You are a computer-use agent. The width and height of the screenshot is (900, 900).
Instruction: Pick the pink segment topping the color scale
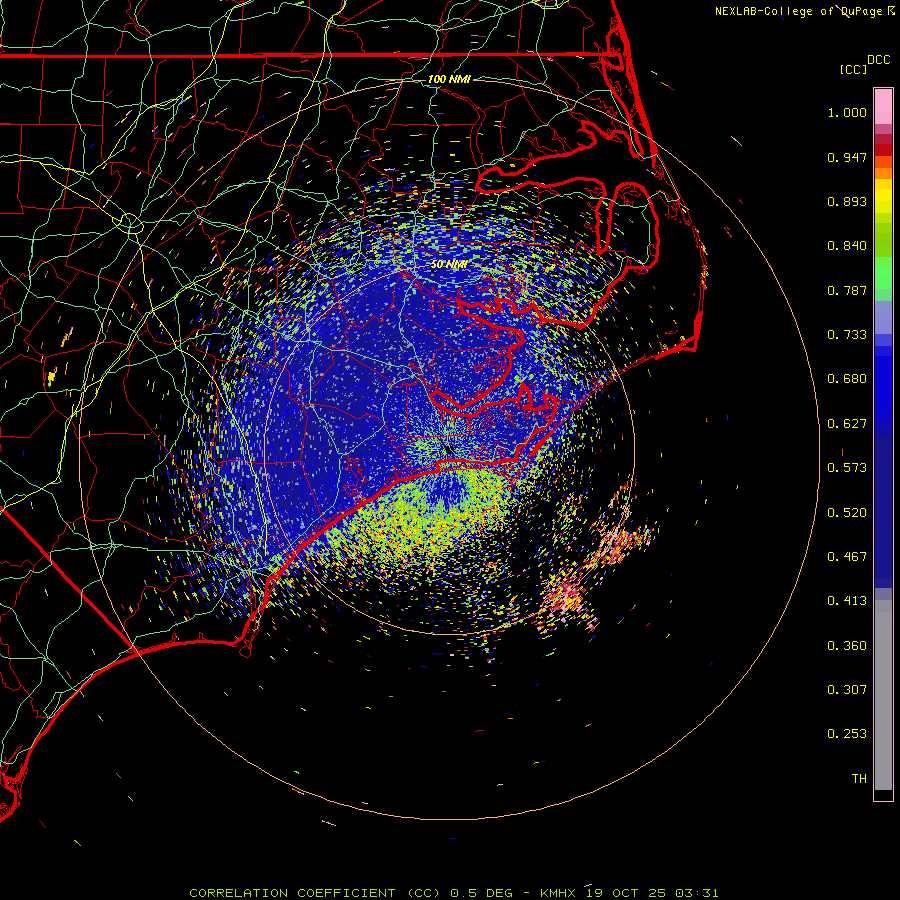click(x=883, y=107)
